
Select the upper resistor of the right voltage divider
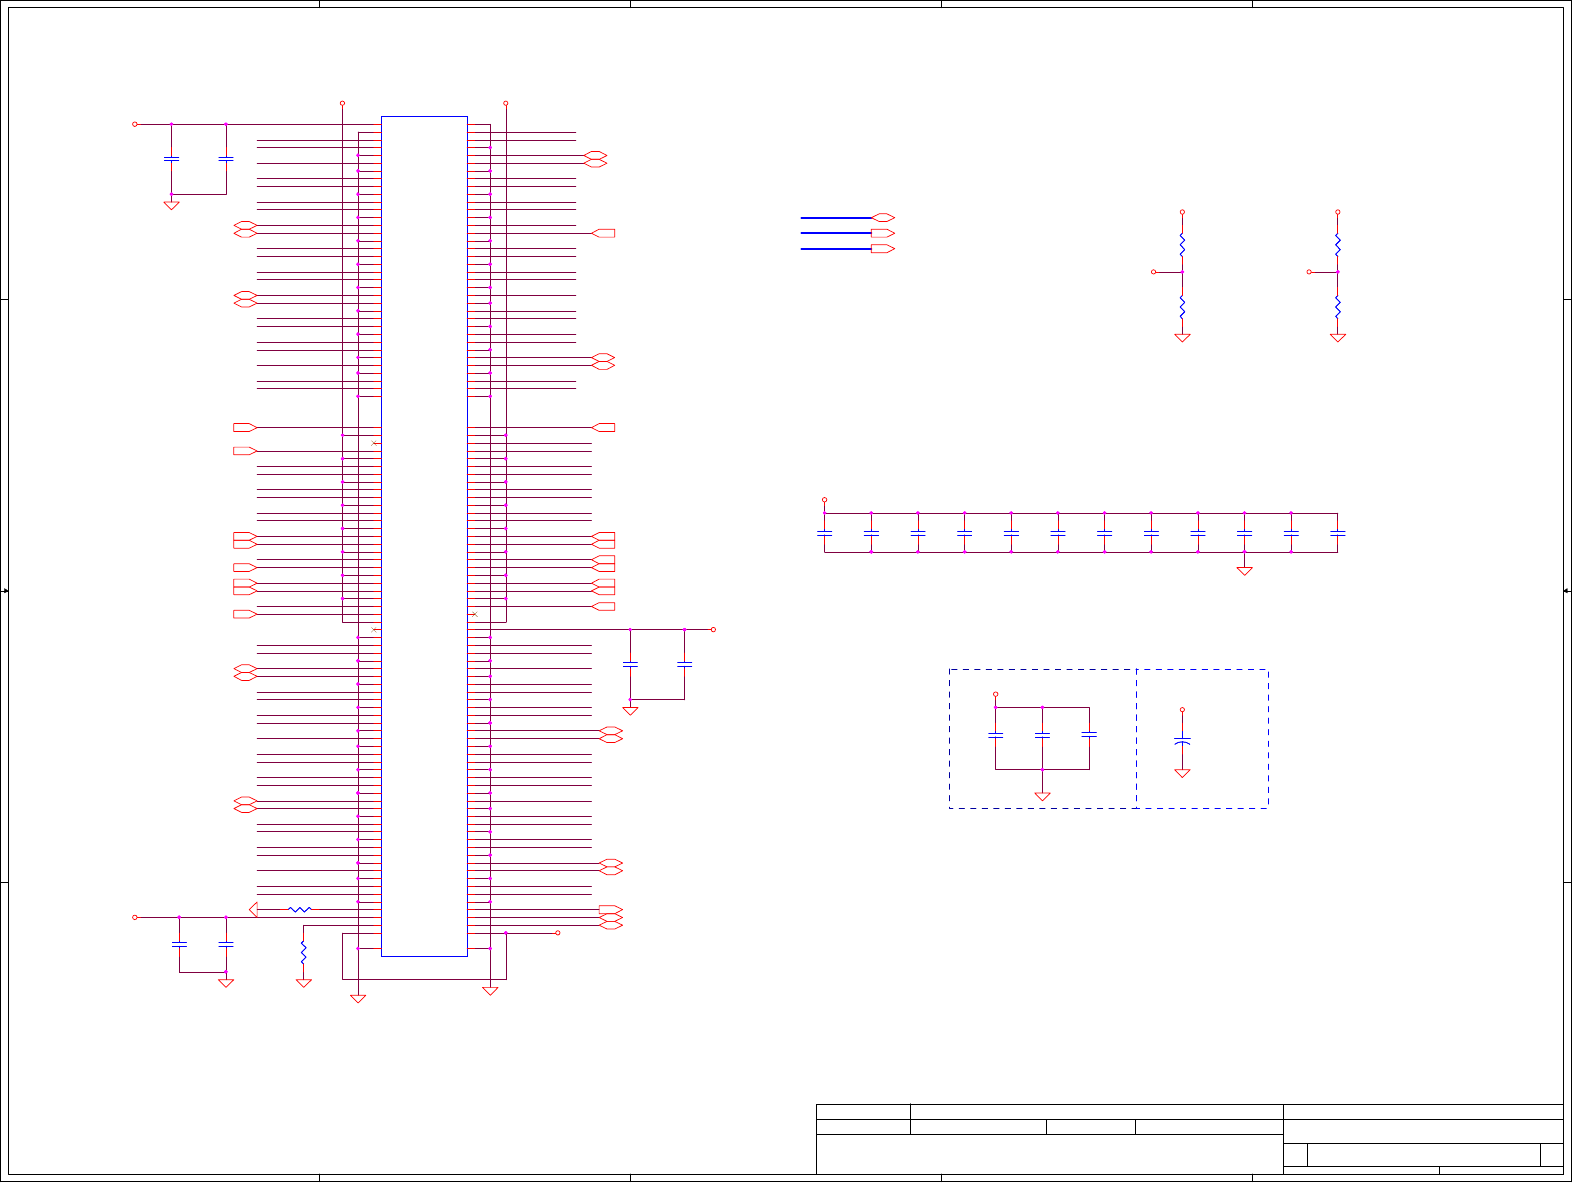1338,244
